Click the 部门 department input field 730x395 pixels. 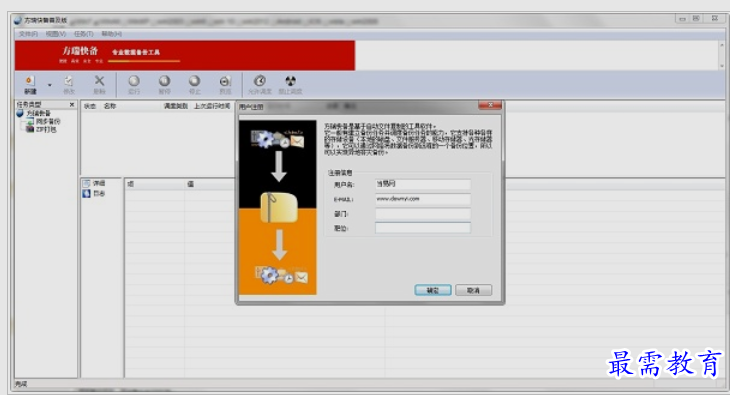tap(423, 214)
